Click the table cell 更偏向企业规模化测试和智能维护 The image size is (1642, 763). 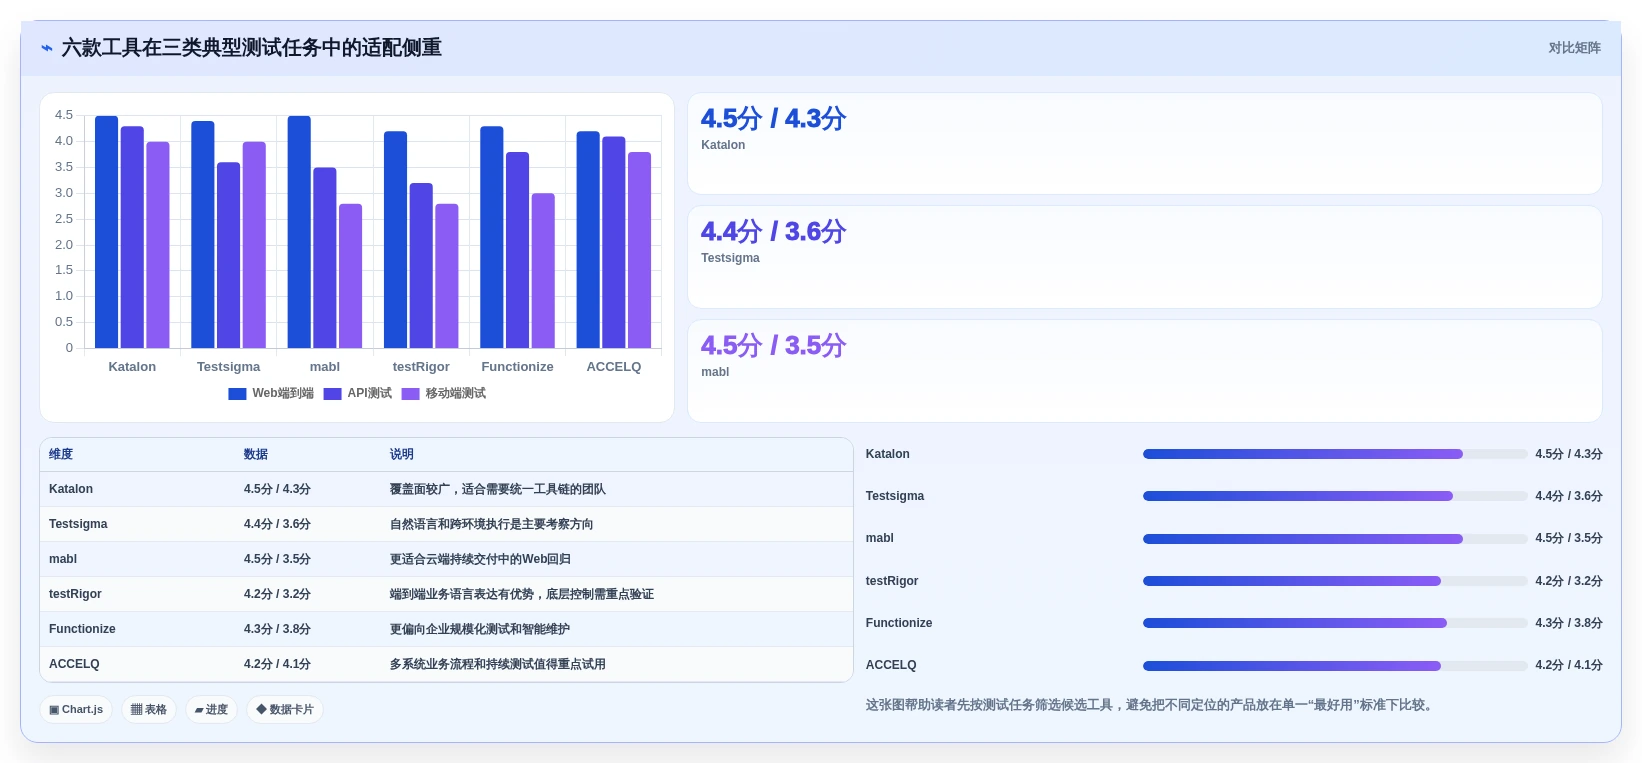pos(480,629)
